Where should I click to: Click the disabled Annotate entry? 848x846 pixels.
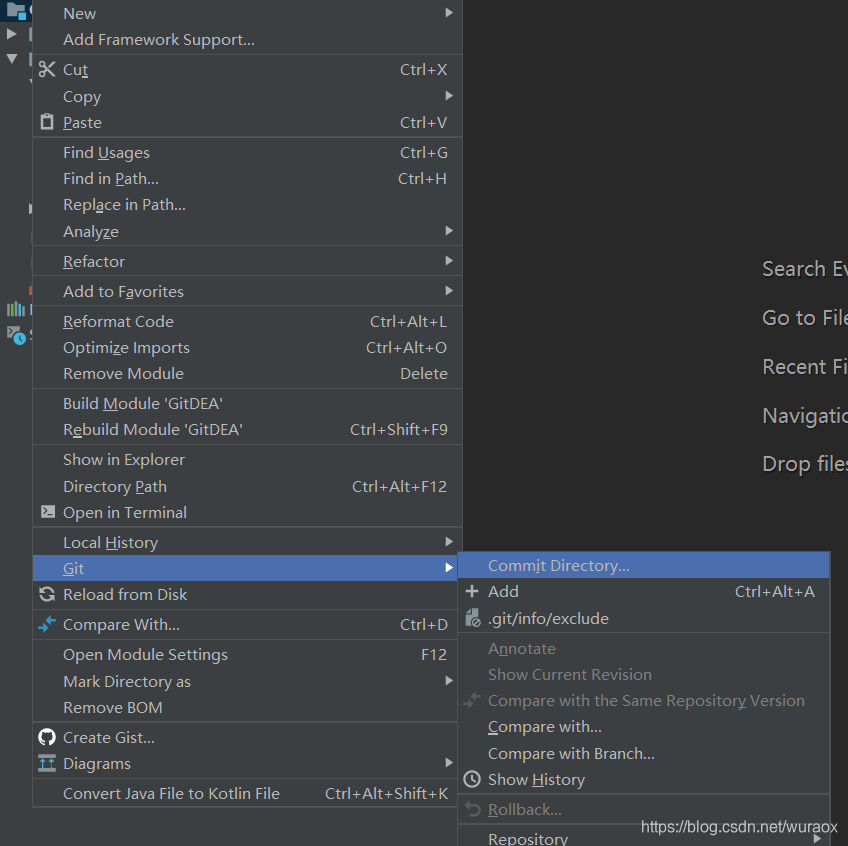[644, 648]
